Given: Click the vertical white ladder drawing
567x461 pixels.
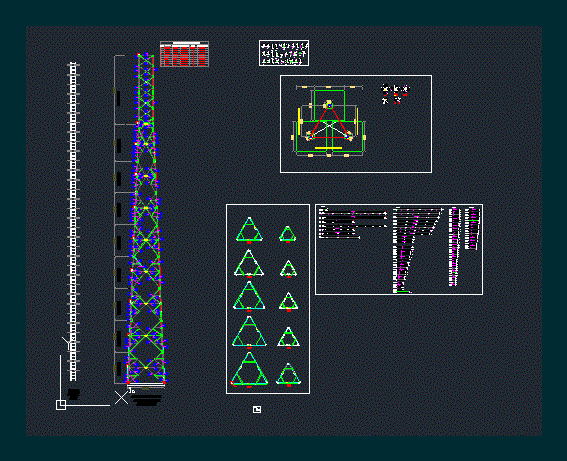Looking at the screenshot, I should click(73, 221).
